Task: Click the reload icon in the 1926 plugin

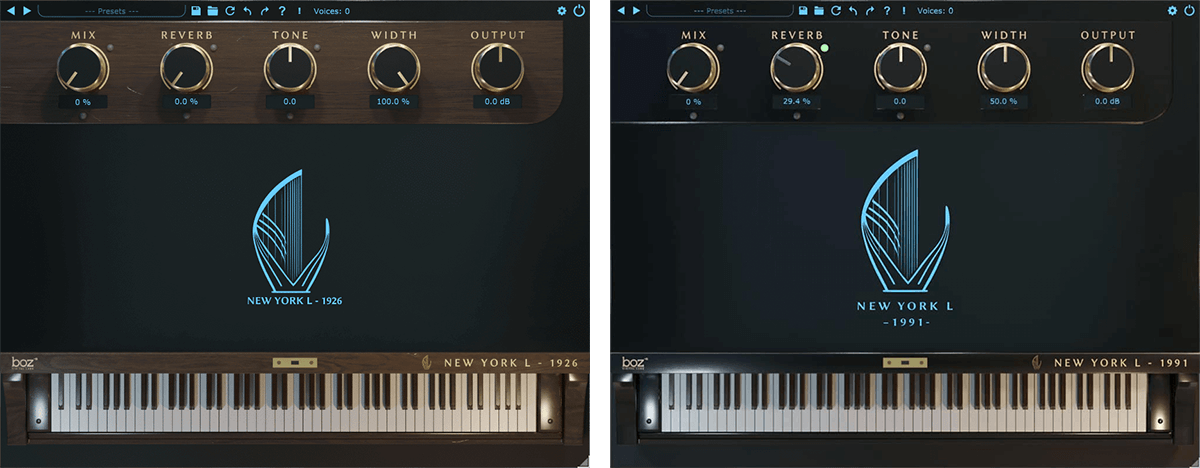Action: coord(230,11)
